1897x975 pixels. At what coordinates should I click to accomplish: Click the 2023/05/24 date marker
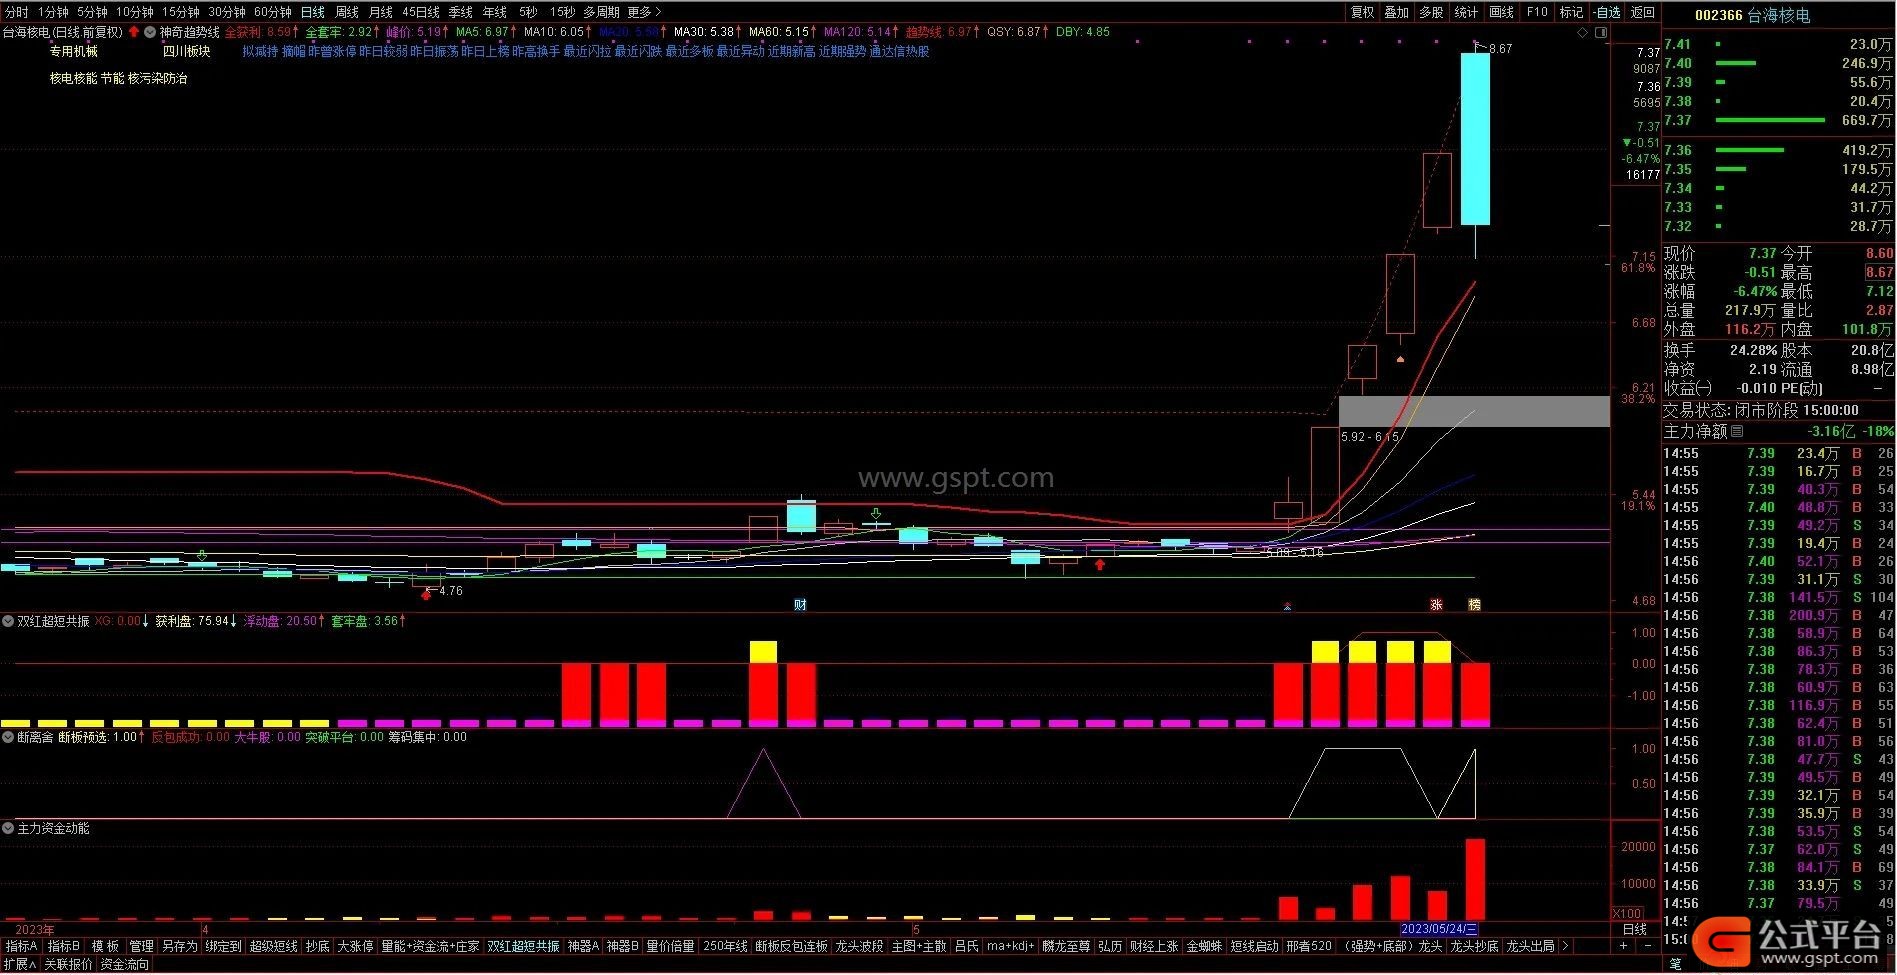tap(1438, 929)
